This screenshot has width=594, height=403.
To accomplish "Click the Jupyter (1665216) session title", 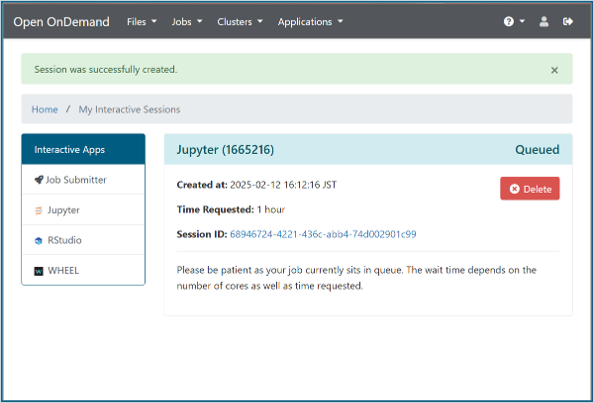I will pyautogui.click(x=225, y=150).
